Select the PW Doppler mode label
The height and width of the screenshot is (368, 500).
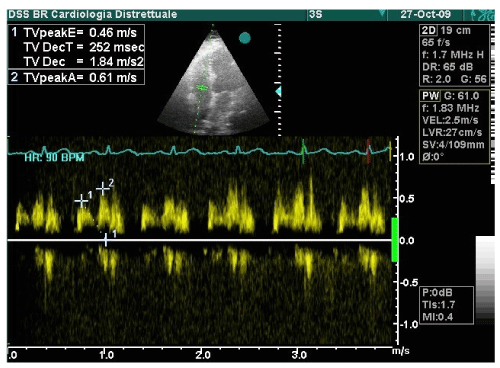430,96
